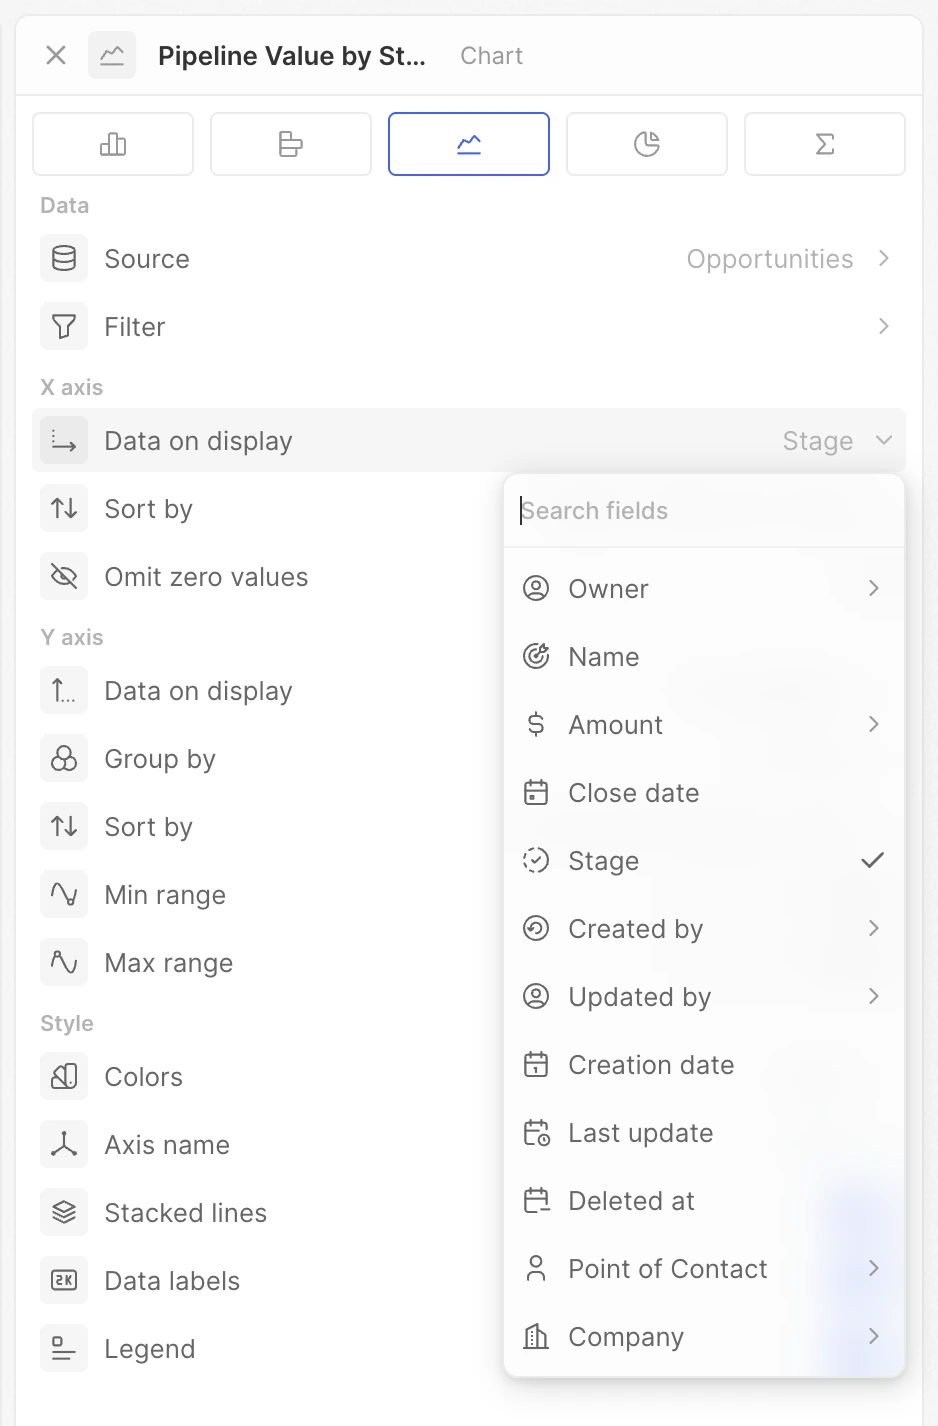
Task: Expand the Company submenu chevron
Action: point(874,1336)
